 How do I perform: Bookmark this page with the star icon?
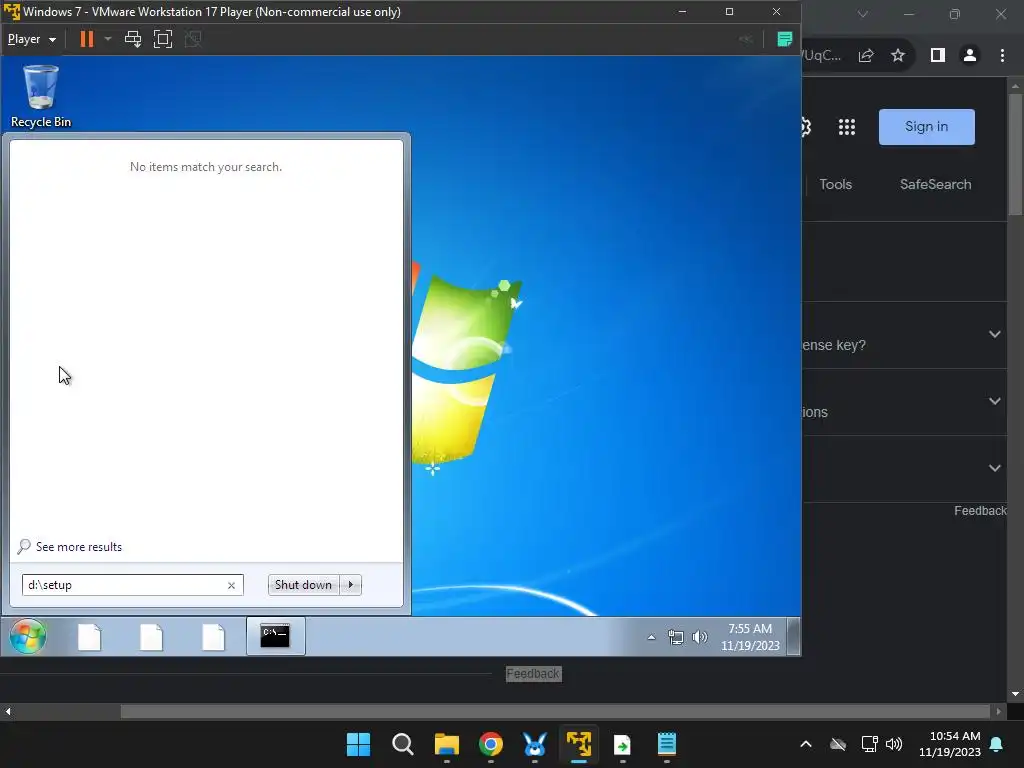coord(898,56)
